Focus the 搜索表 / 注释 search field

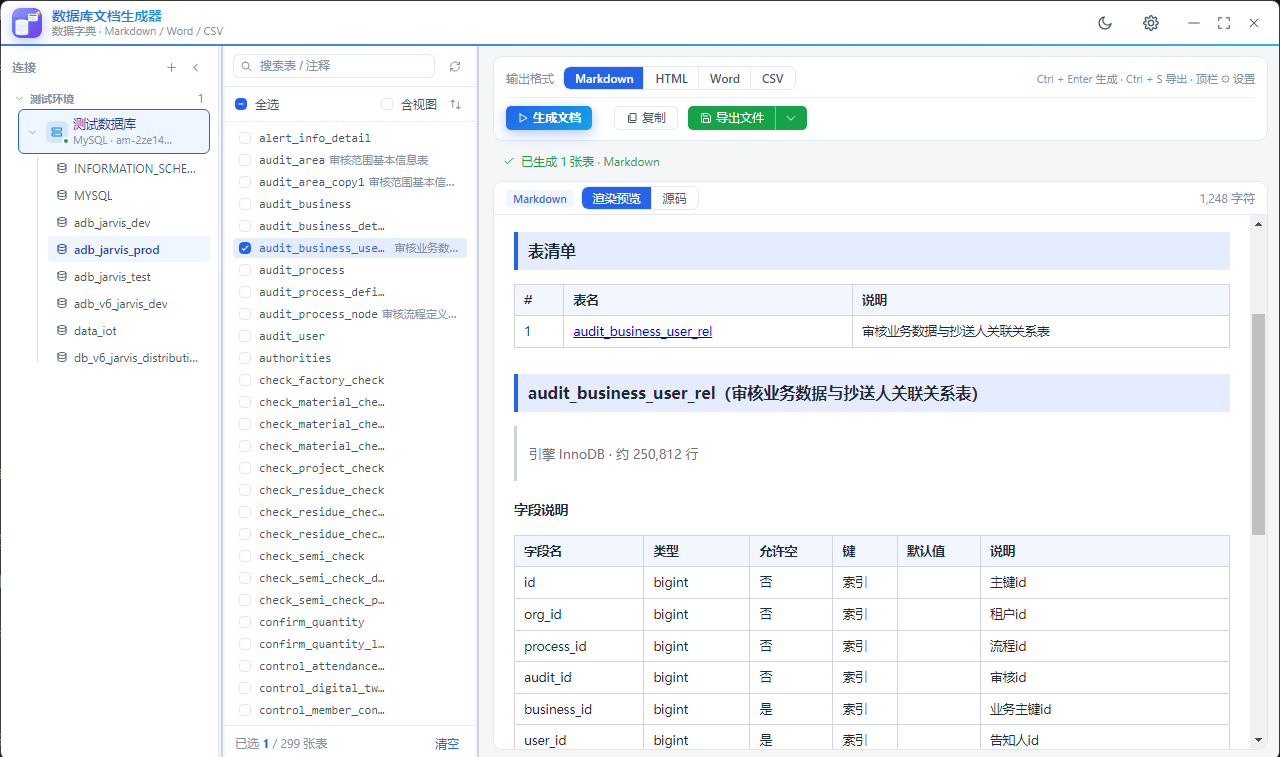coord(334,66)
